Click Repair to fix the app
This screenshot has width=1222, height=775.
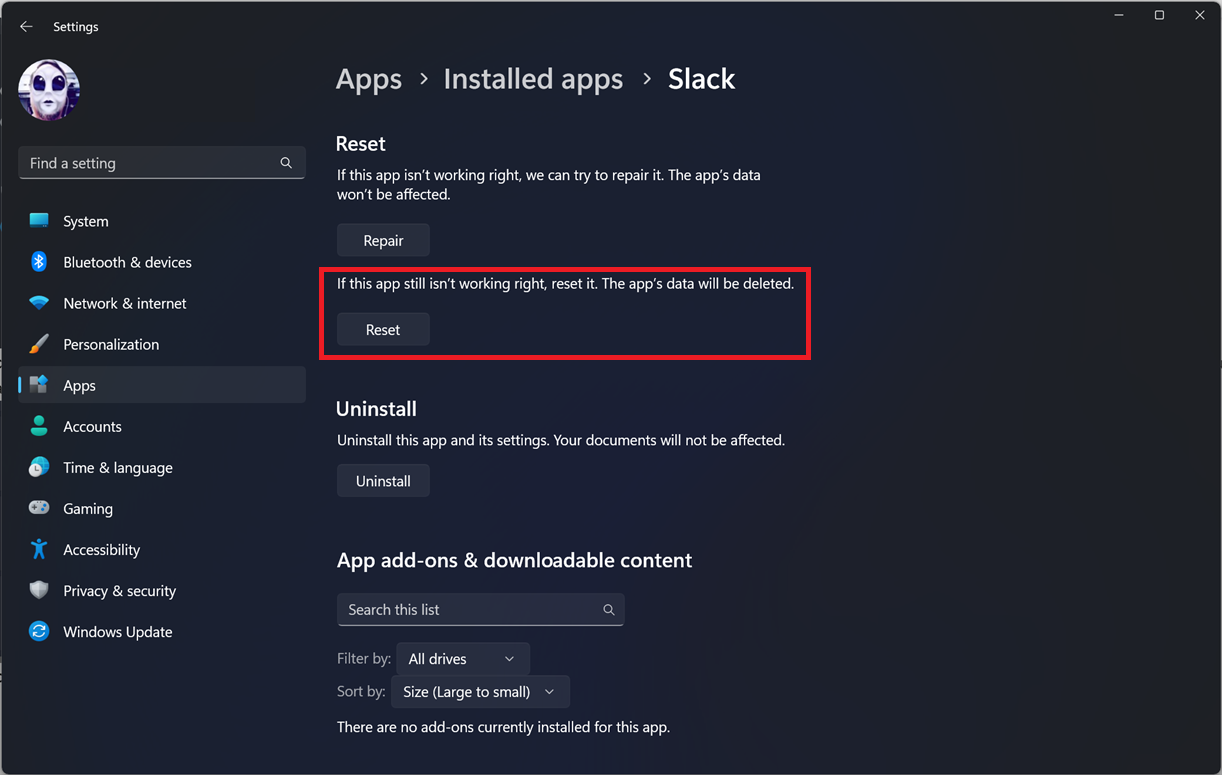pyautogui.click(x=383, y=239)
